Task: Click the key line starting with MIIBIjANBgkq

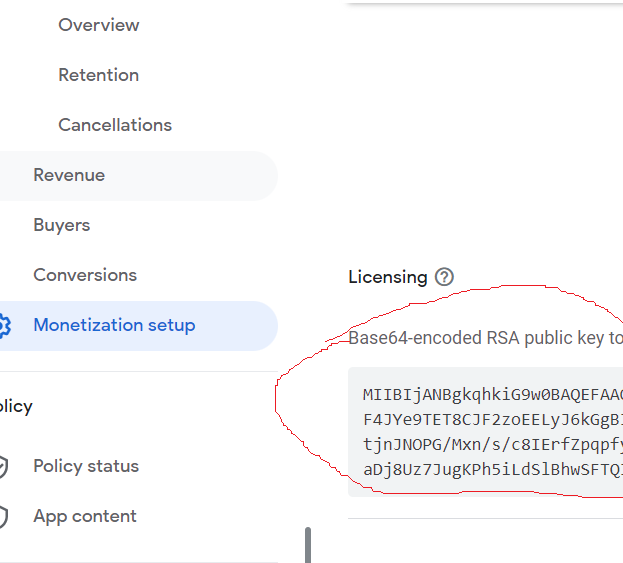Action: click(492, 394)
